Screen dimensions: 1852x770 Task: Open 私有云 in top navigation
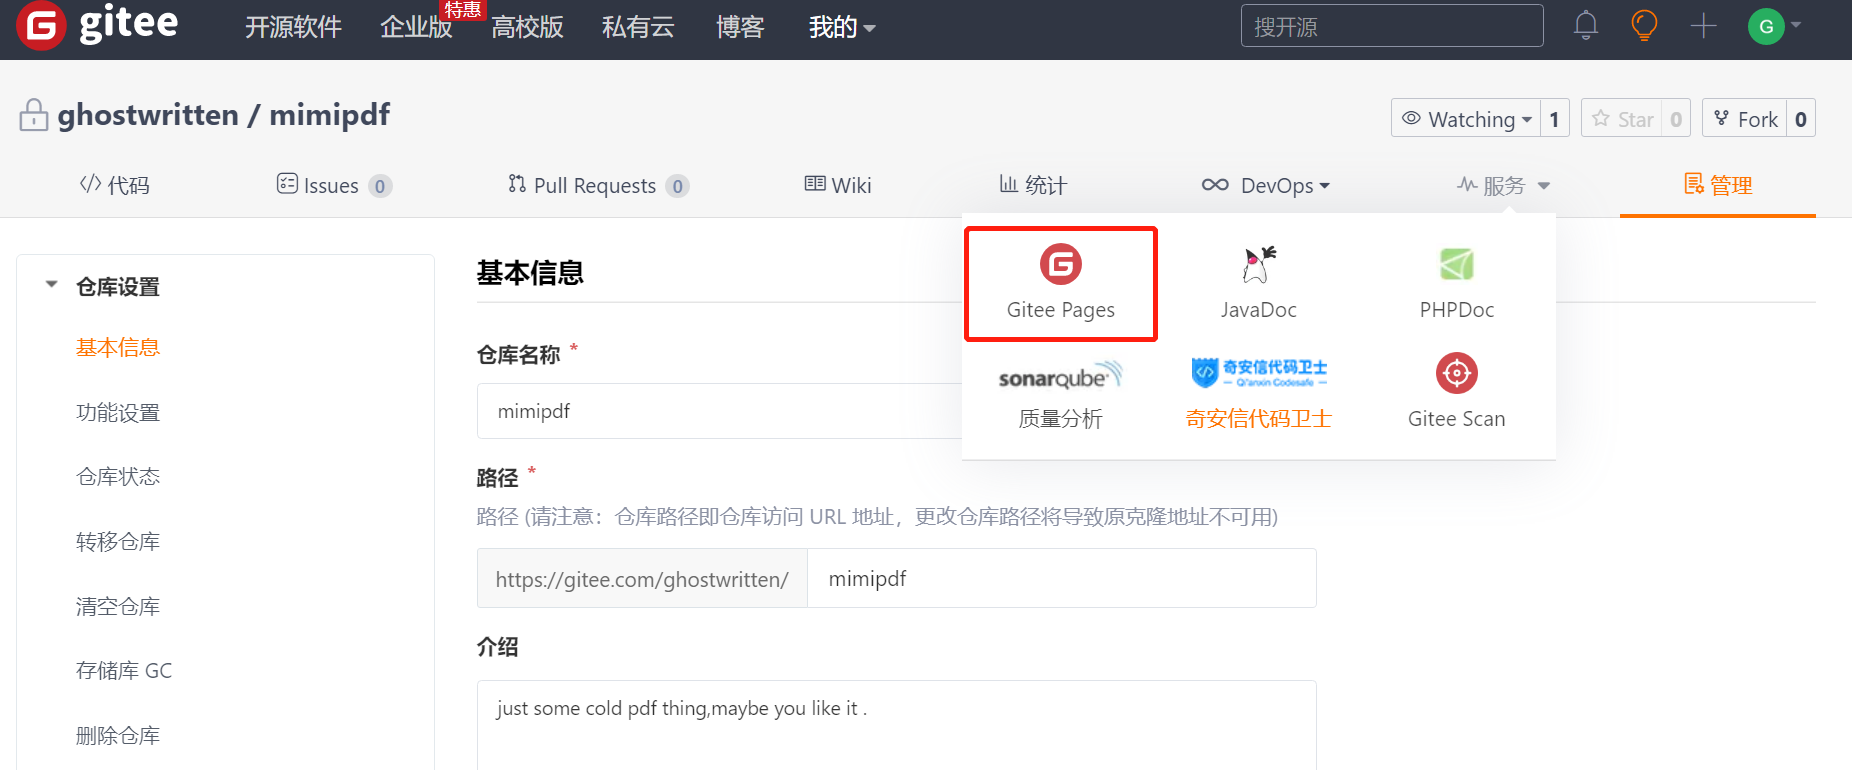tap(638, 27)
